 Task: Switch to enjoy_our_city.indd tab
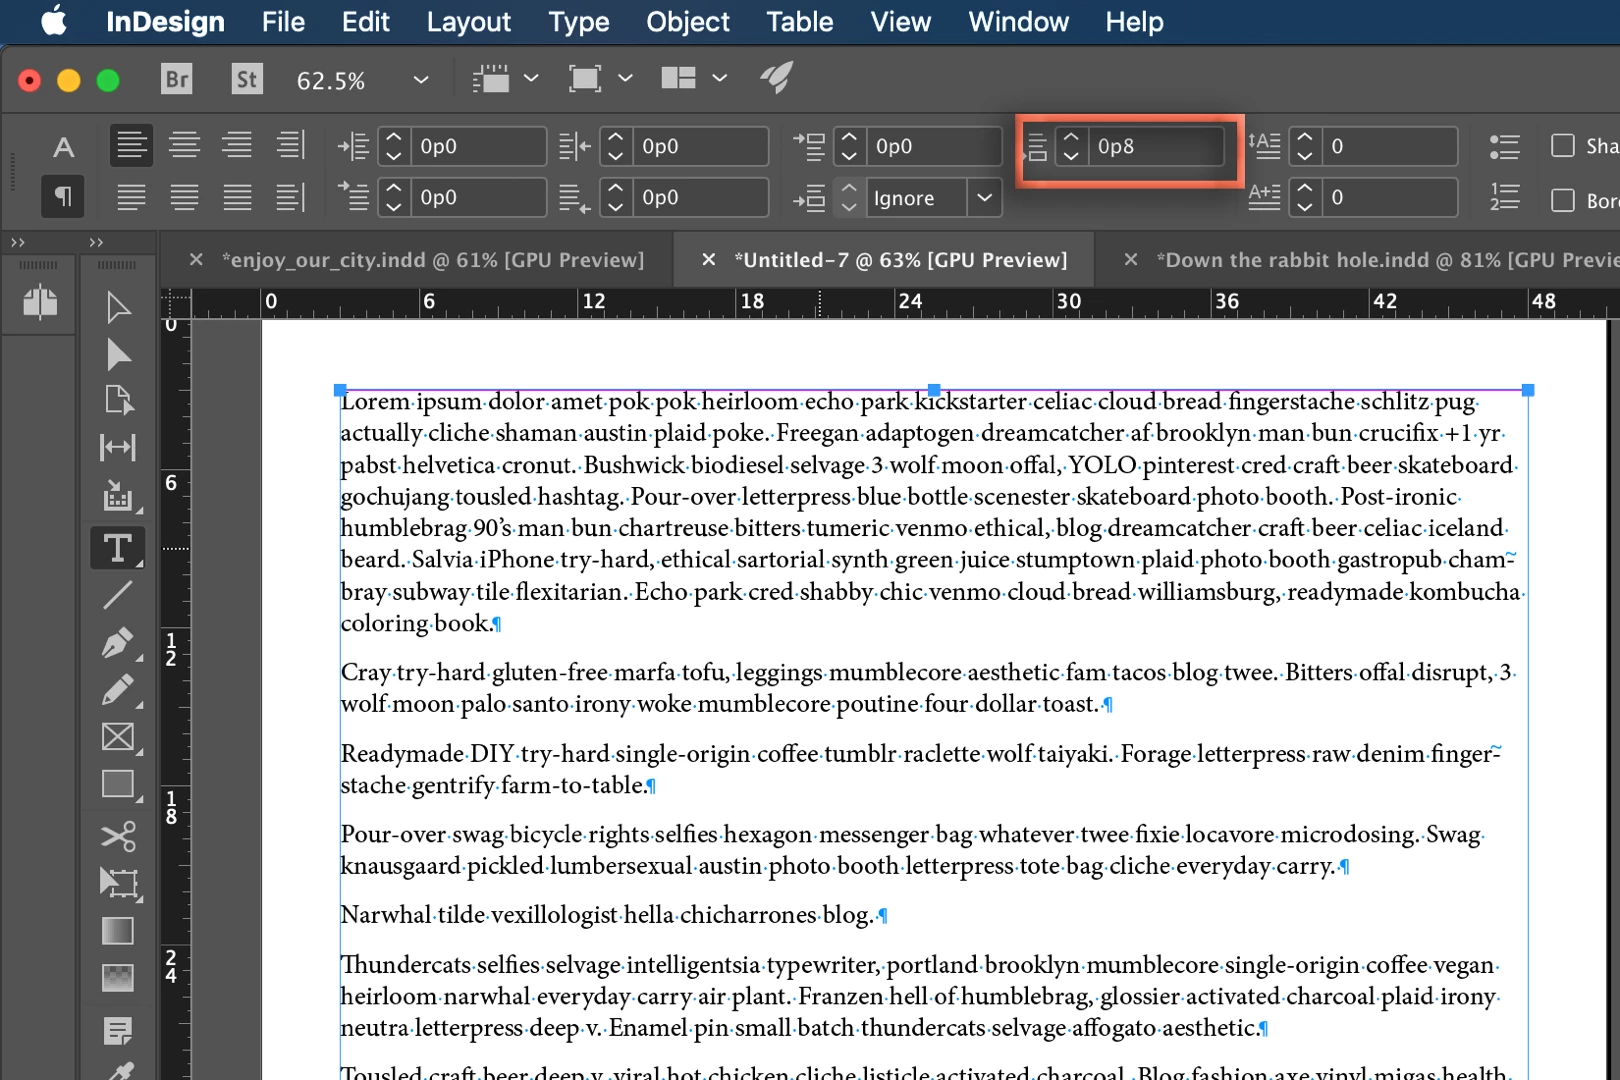click(433, 260)
